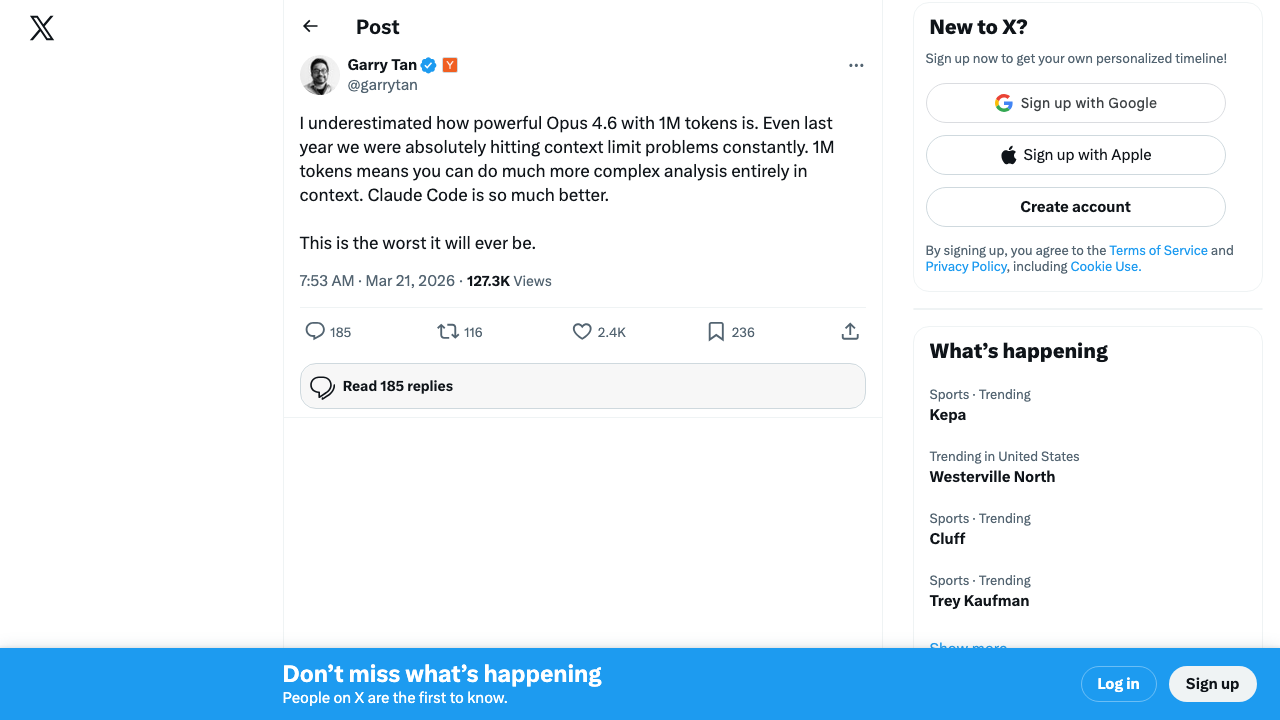The width and height of the screenshot is (1280, 720).
Task: Open the Kepa trending topic
Action: point(948,415)
